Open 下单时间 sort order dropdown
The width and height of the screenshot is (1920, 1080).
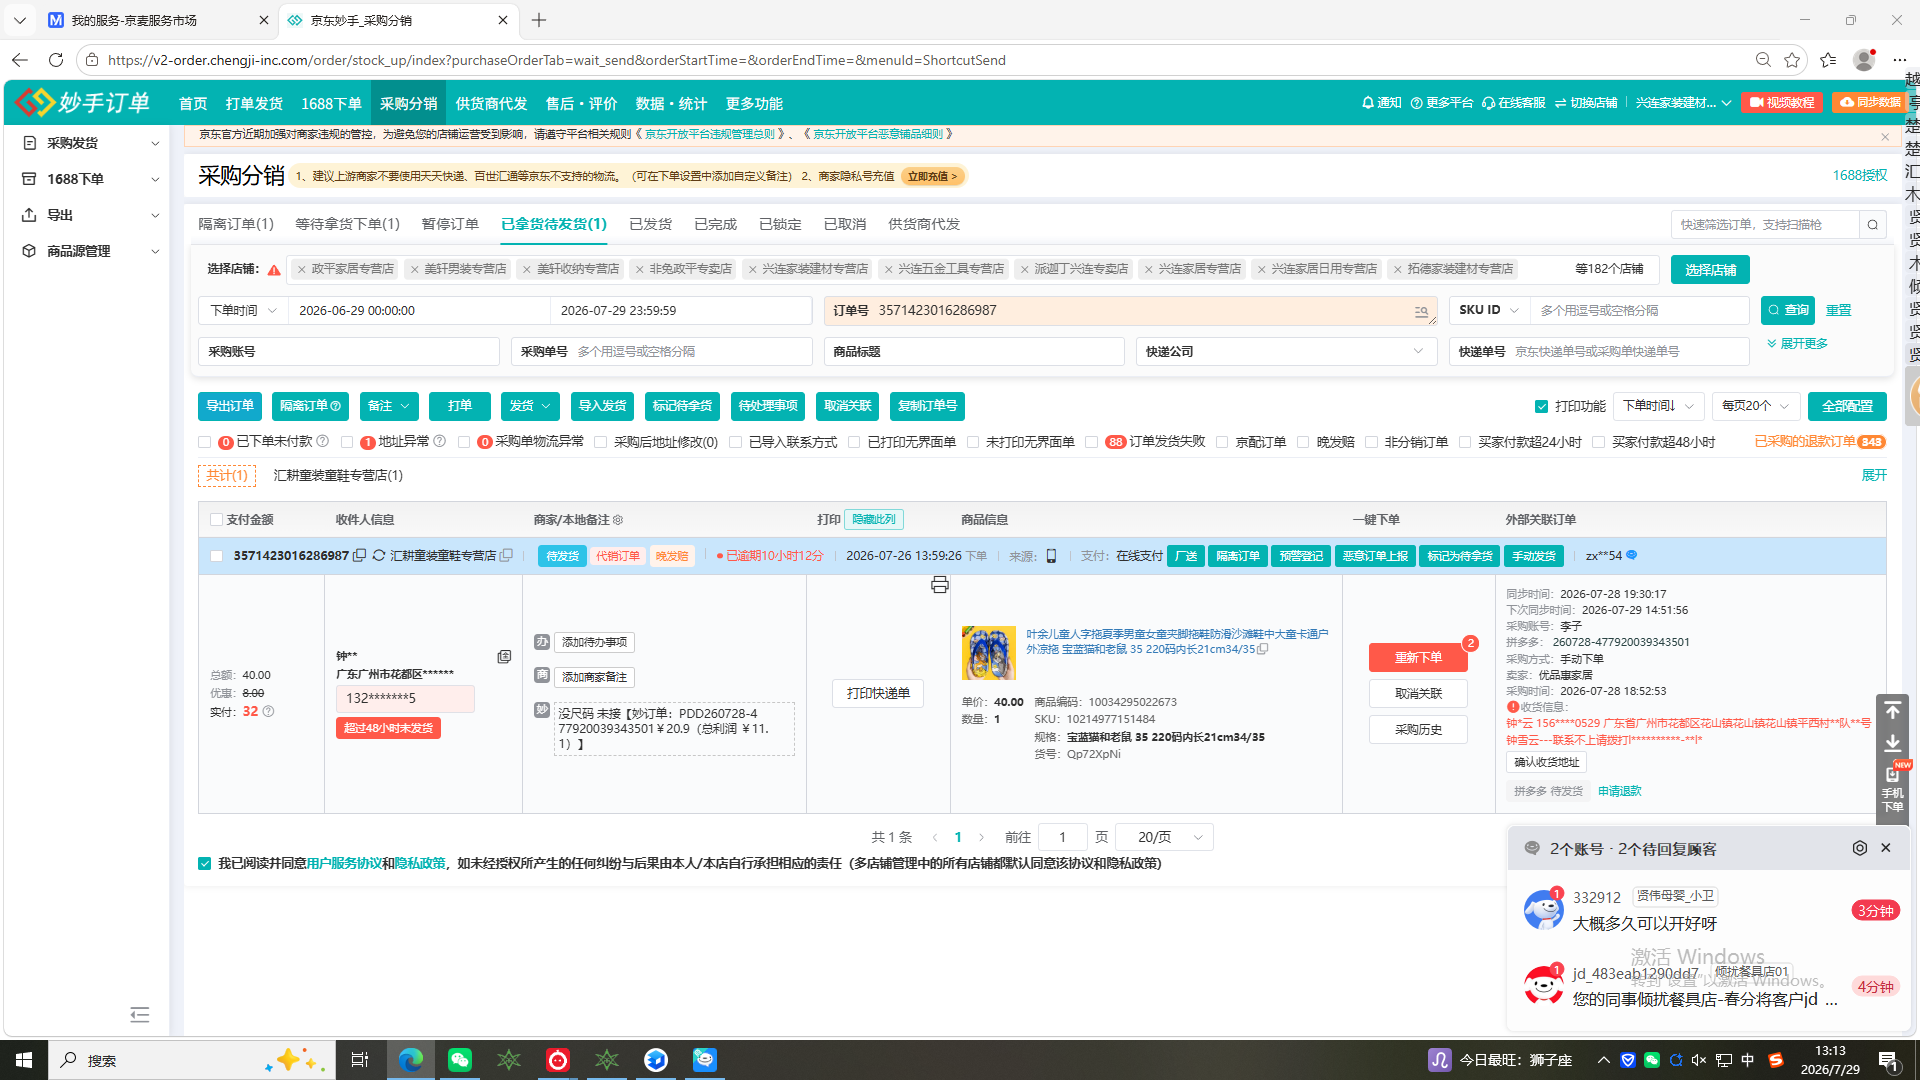pos(1658,406)
